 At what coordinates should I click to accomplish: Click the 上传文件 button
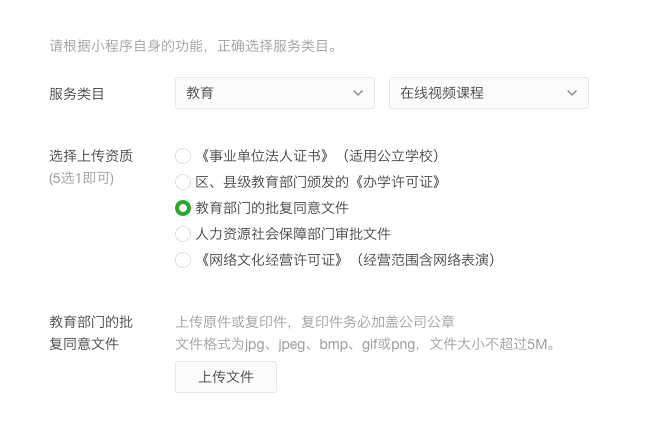click(226, 377)
